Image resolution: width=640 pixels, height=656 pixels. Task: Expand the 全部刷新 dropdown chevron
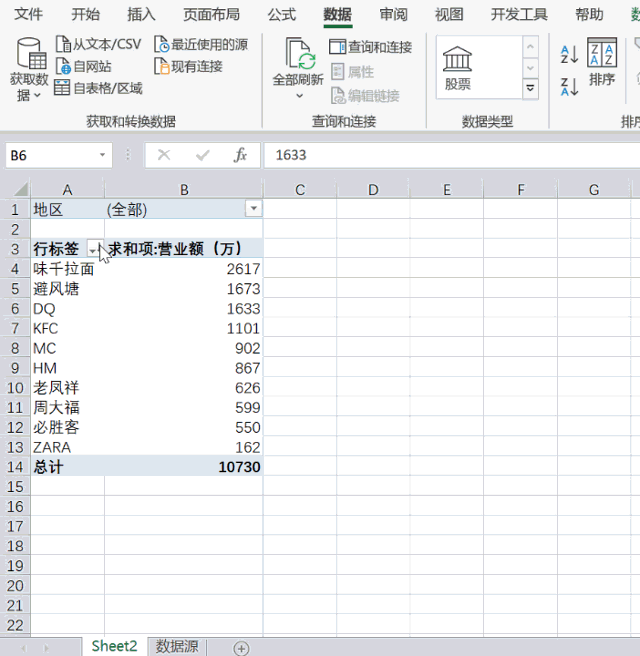click(300, 96)
